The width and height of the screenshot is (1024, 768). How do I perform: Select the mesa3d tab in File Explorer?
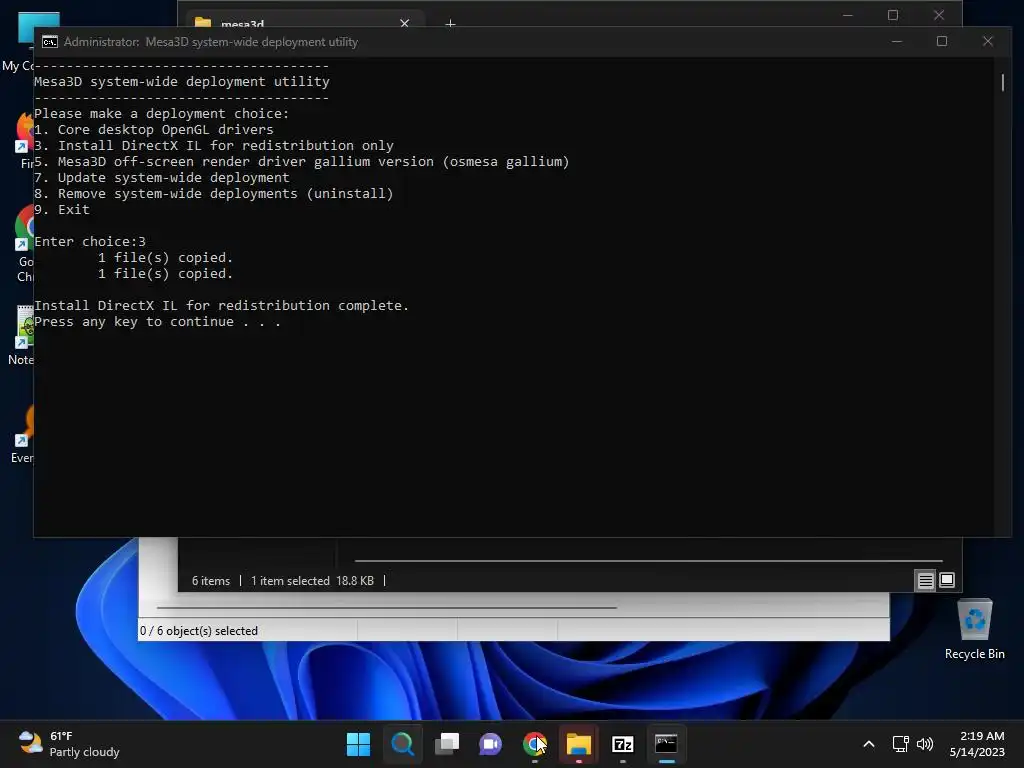tap(304, 24)
